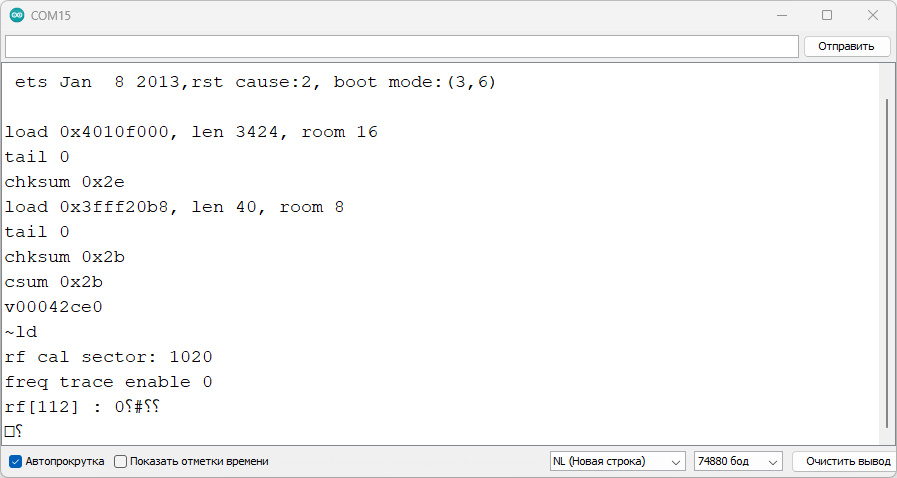Viewport: 897px width, 478px height.
Task: Click the vertical scrollbar of output area
Action: point(885,260)
